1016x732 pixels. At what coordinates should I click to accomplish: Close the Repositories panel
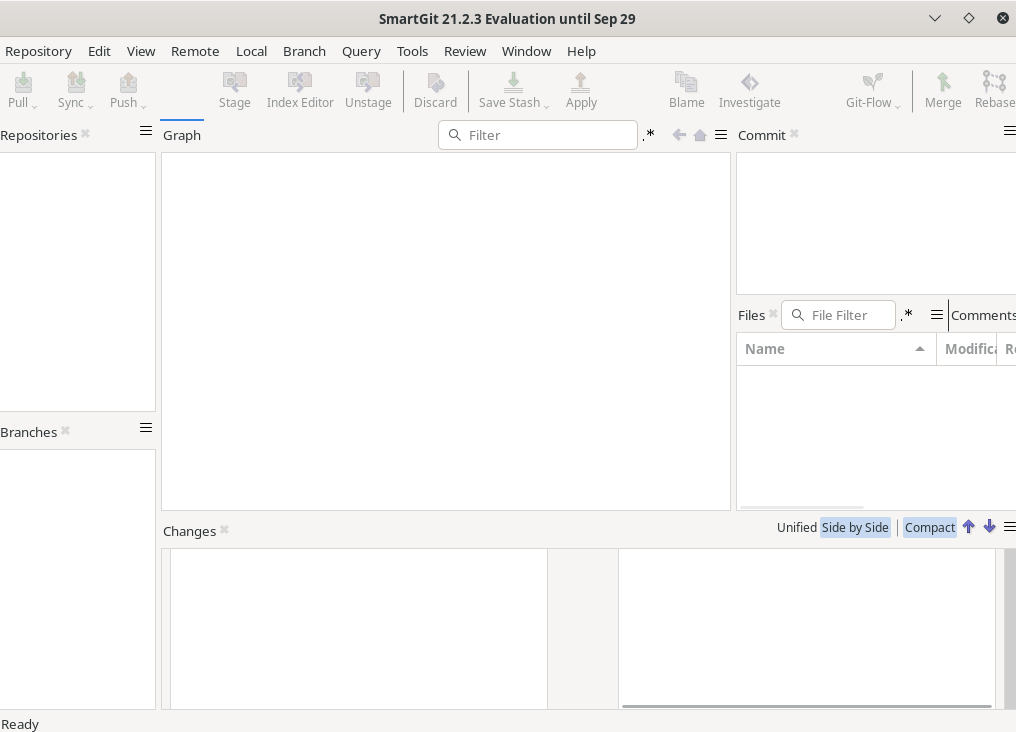tap(85, 134)
